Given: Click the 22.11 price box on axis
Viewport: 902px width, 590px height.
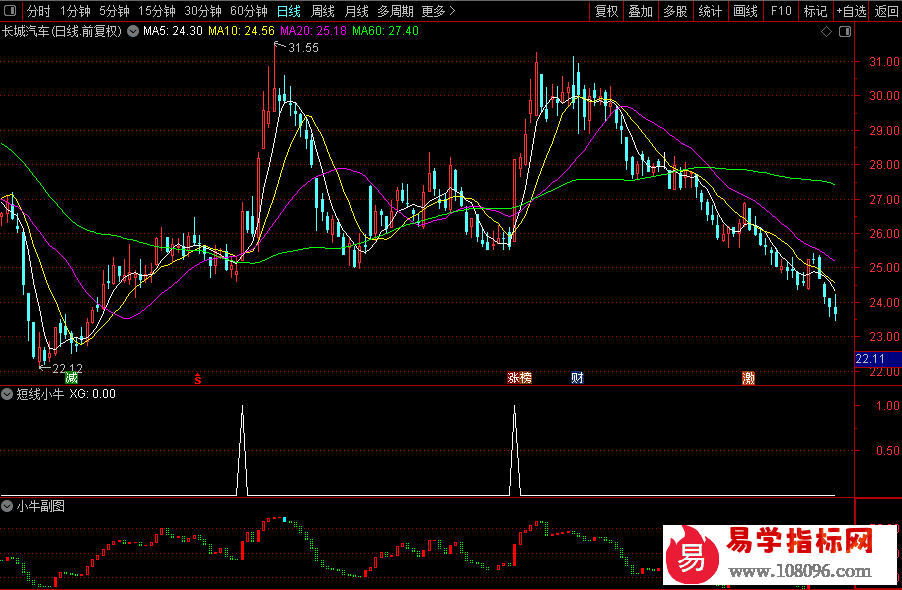Looking at the screenshot, I should pyautogui.click(x=878, y=359).
